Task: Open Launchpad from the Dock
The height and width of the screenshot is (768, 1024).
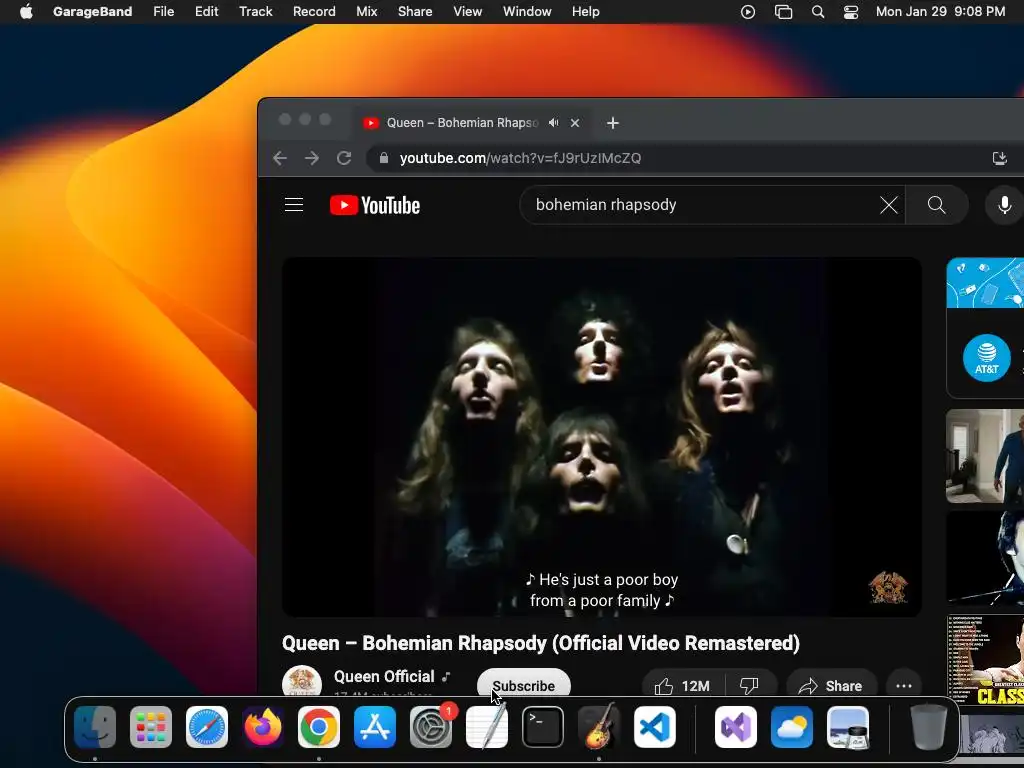Action: point(151,727)
